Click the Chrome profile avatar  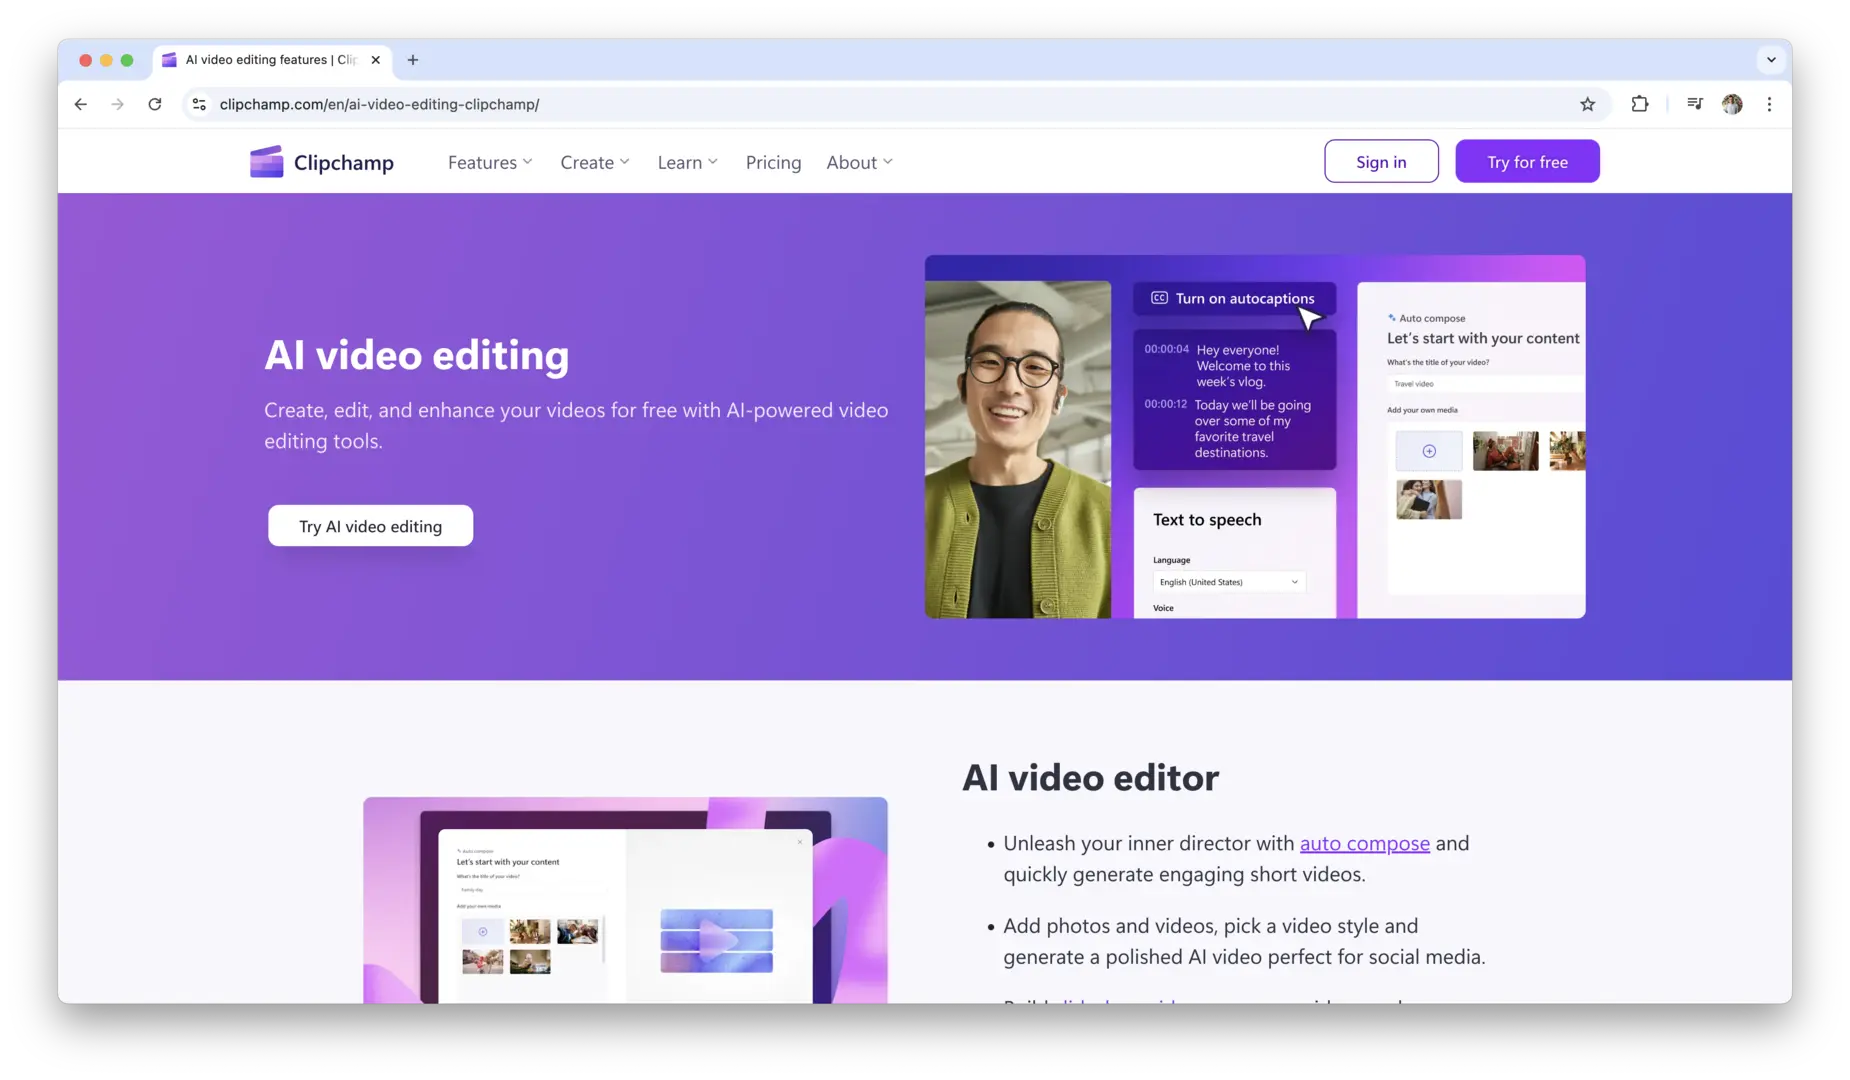point(1732,104)
